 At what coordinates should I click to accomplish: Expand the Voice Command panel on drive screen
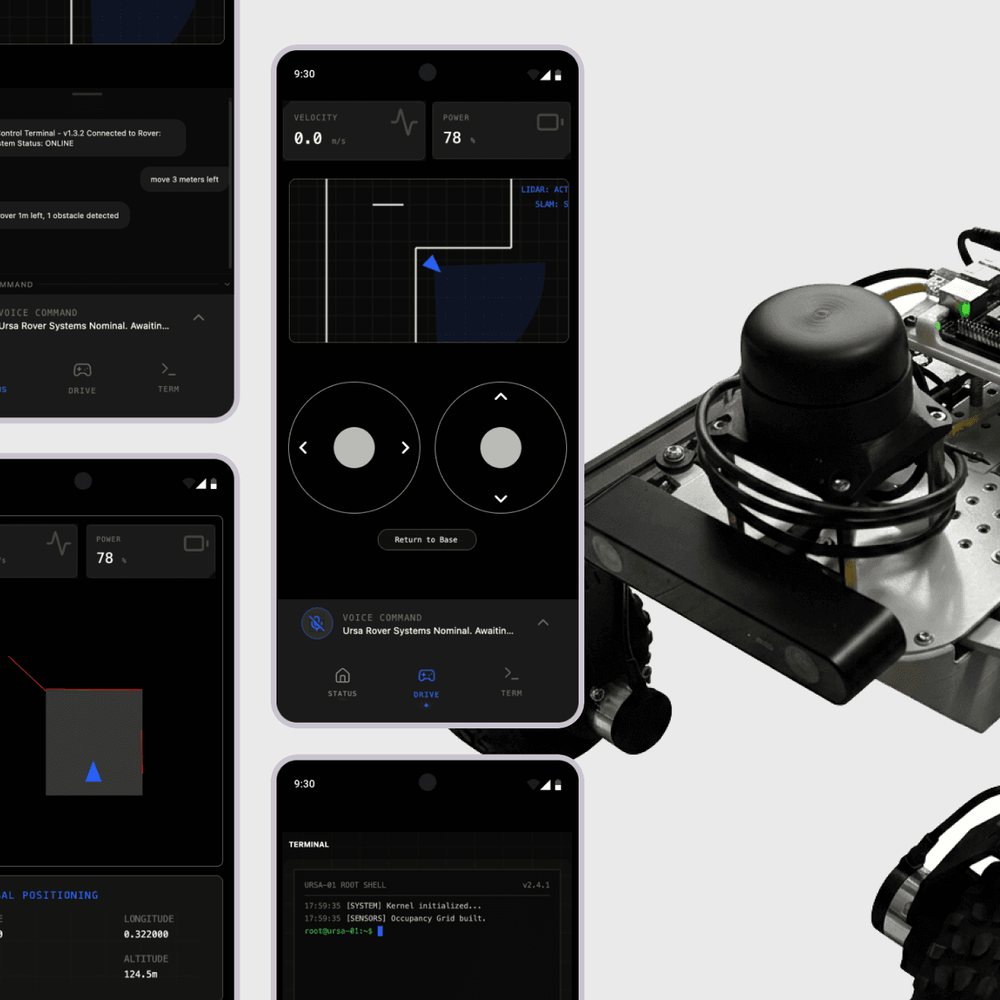coord(543,622)
